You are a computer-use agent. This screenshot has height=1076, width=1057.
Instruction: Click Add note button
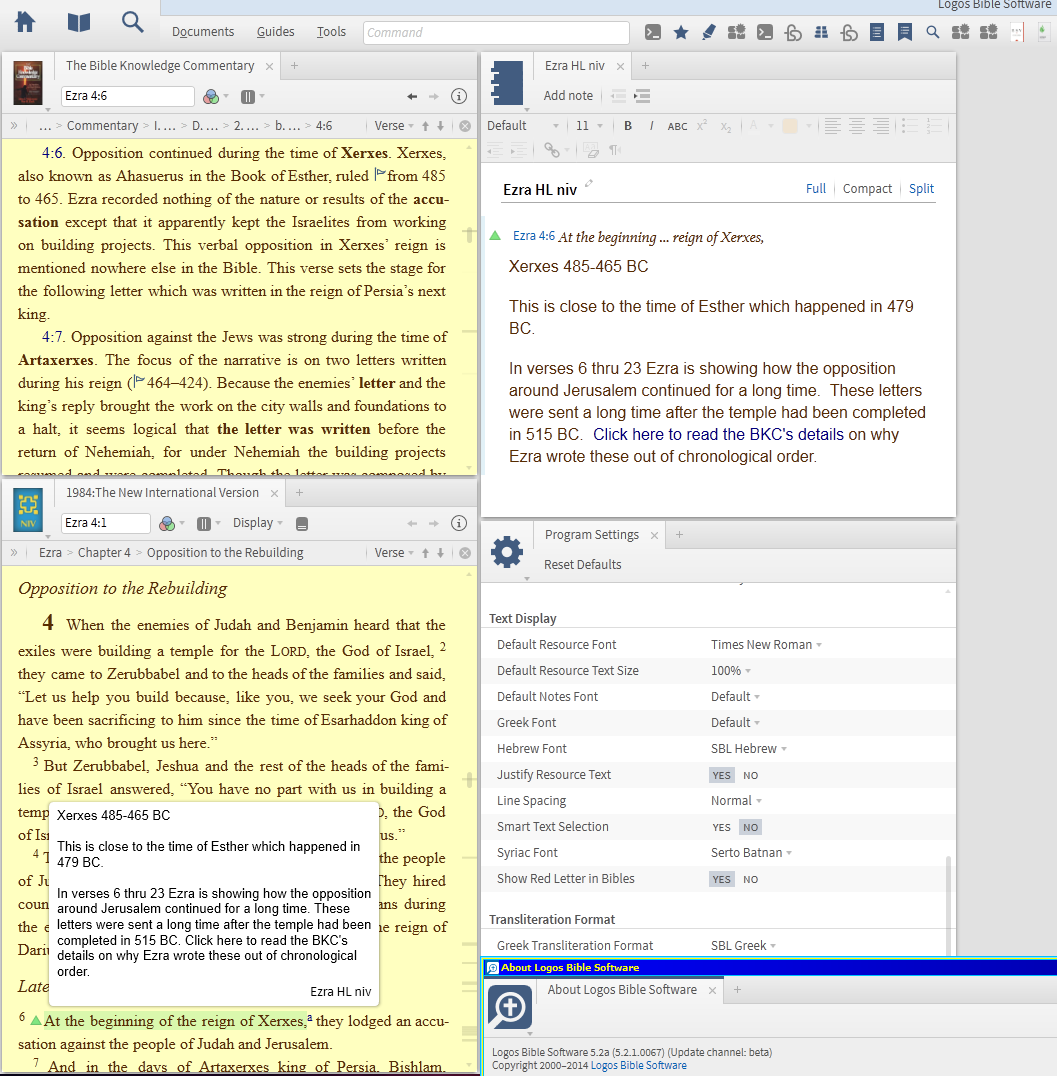(x=568, y=96)
